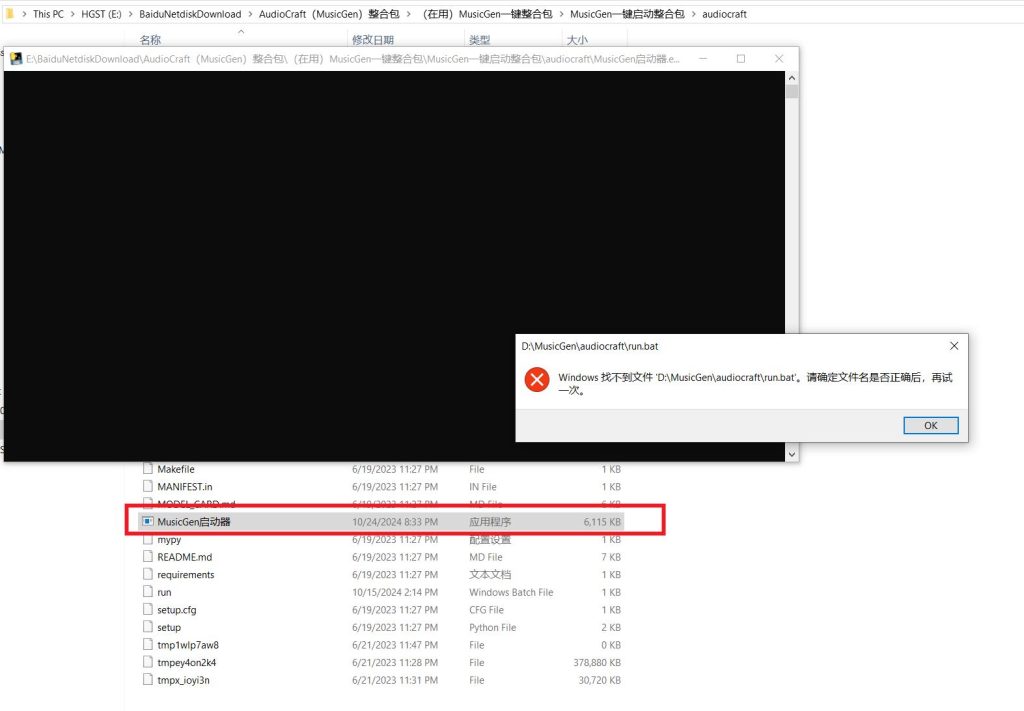Navigate to BaiduNetdiskDownload in the address bar
1024x711 pixels.
190,14
